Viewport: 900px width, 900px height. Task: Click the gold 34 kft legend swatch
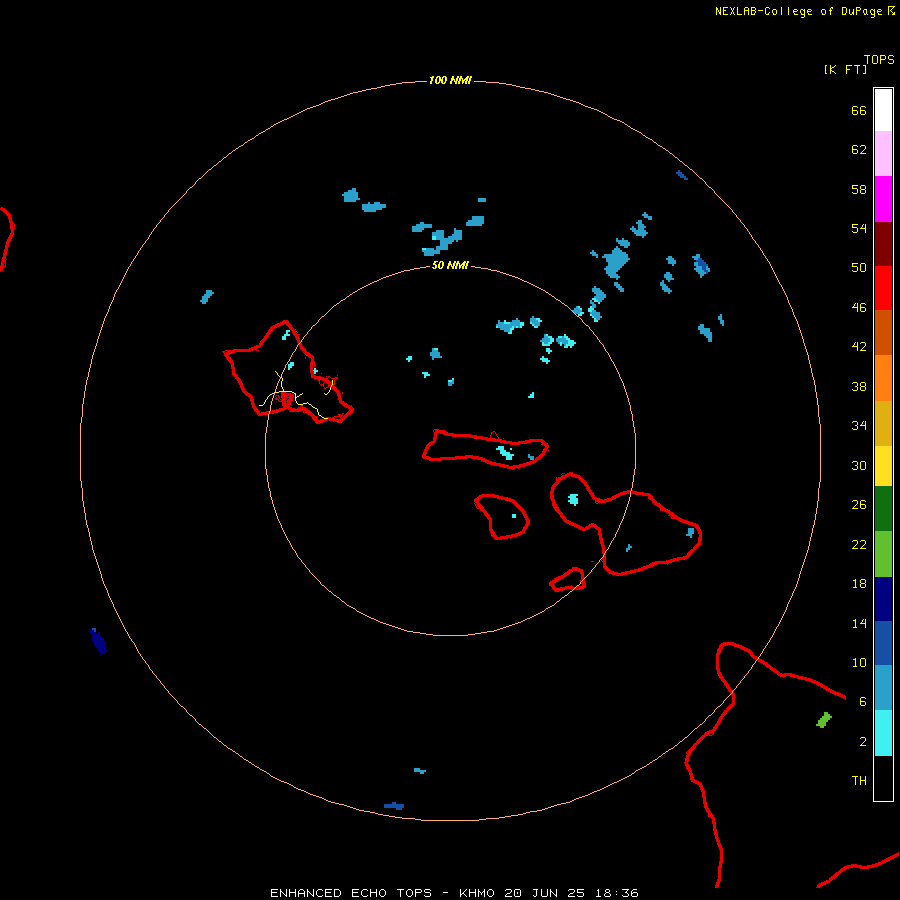point(883,423)
